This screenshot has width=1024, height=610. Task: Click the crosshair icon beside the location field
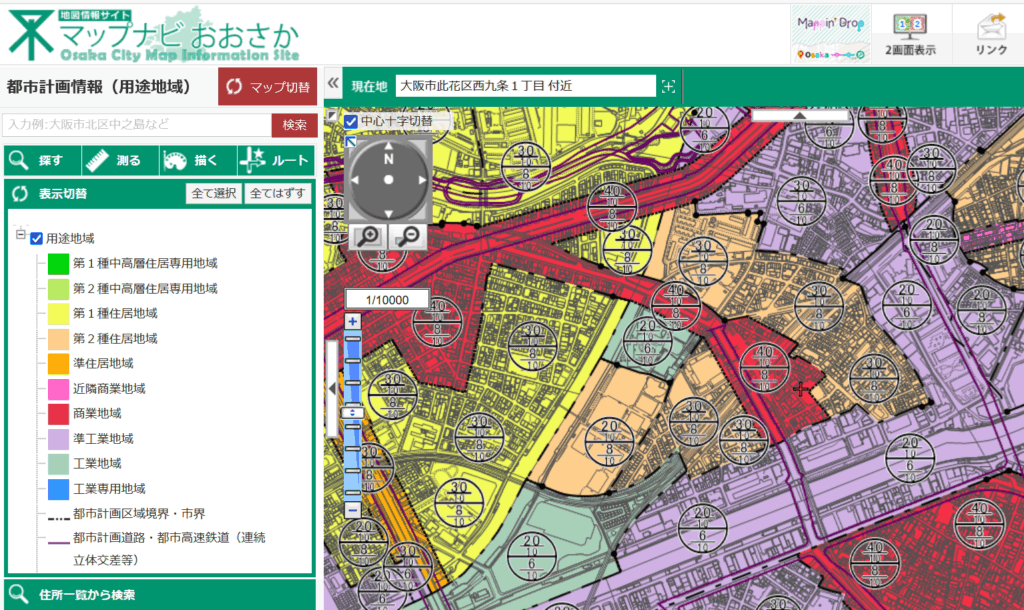pyautogui.click(x=669, y=87)
